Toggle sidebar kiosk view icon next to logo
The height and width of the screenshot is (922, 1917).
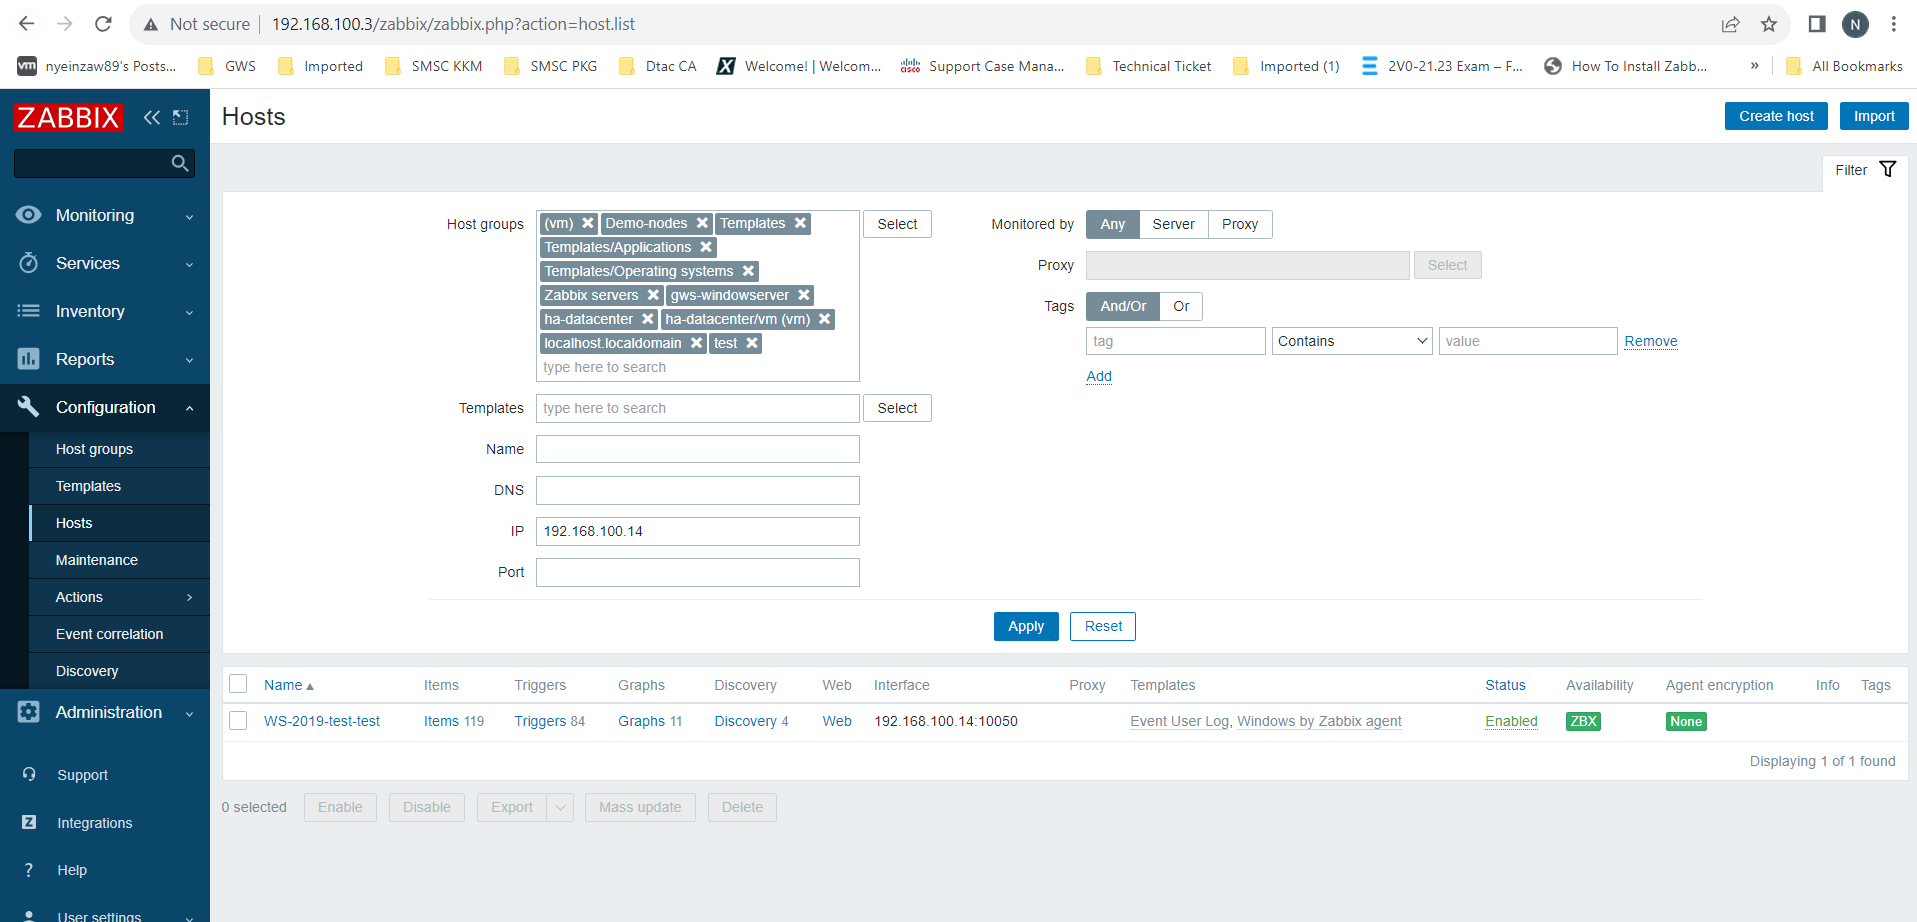(181, 118)
